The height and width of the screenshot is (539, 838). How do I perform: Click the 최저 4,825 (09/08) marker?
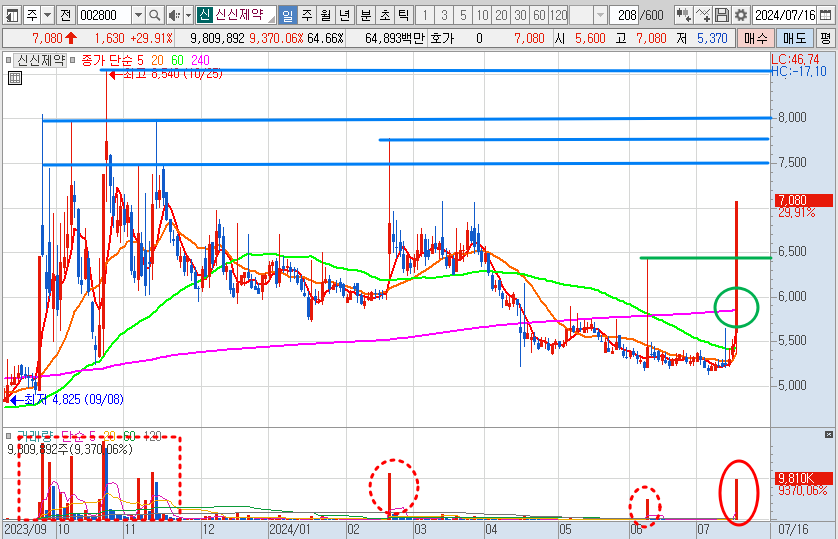click(67, 400)
